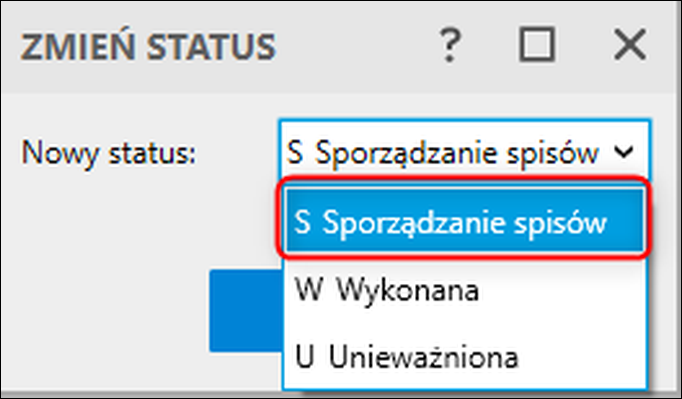
Task: Click the blue button behind the dropdown
Action: pos(246,311)
